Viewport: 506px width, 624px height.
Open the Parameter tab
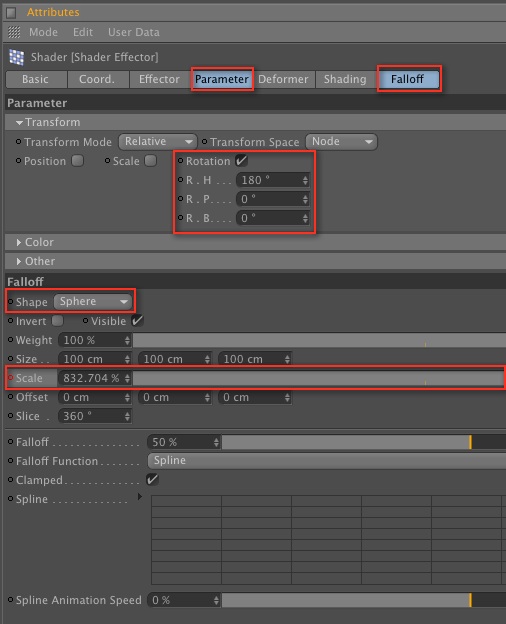coord(222,79)
